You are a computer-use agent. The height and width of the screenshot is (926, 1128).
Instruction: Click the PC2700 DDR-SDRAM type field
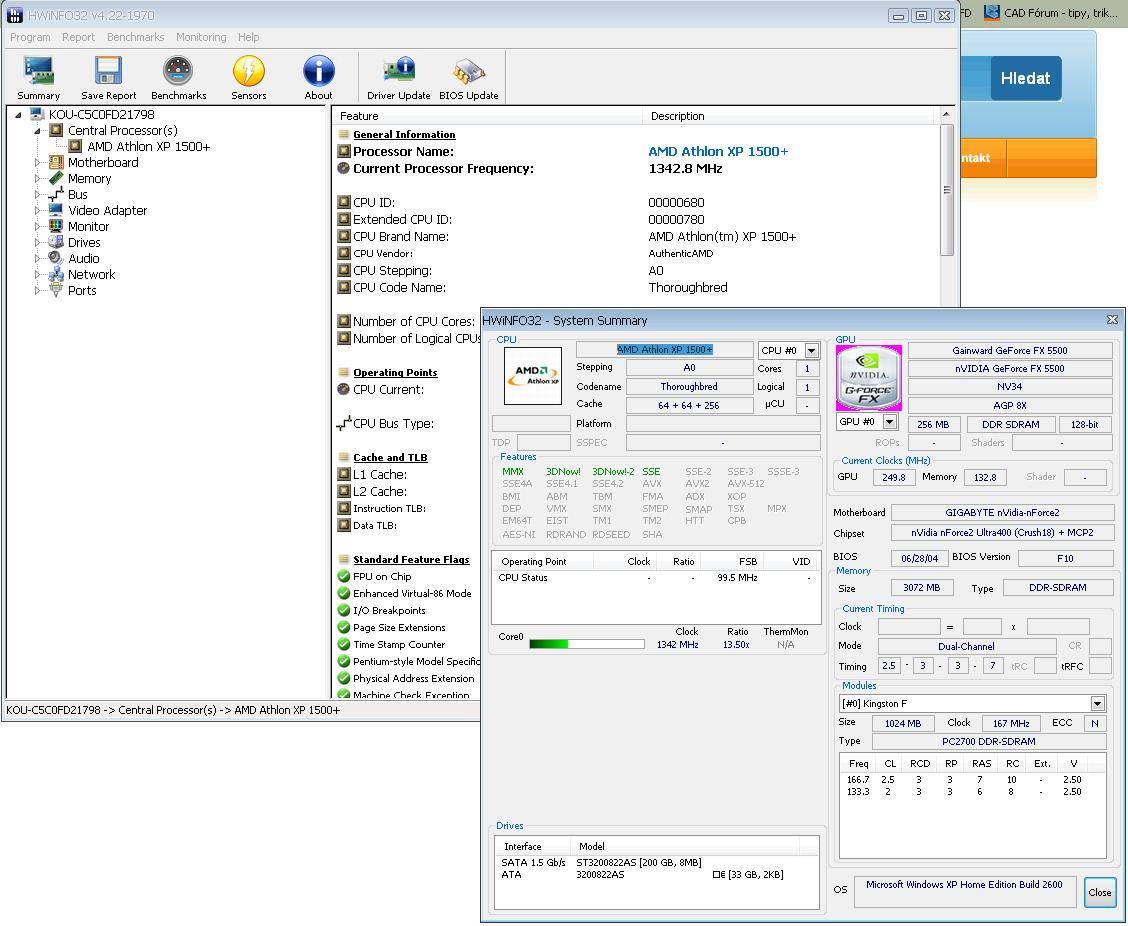coord(988,741)
